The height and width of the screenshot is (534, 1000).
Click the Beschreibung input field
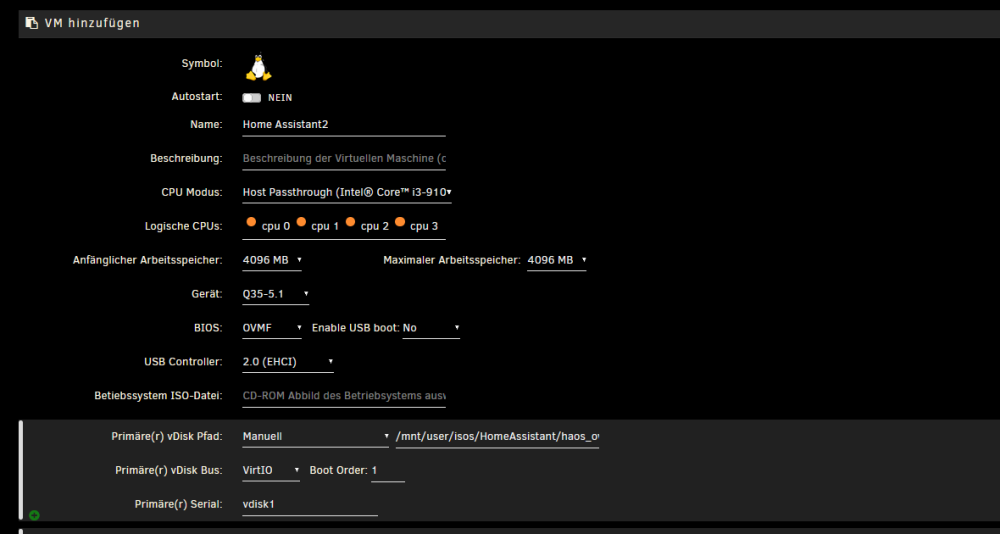[344, 158]
